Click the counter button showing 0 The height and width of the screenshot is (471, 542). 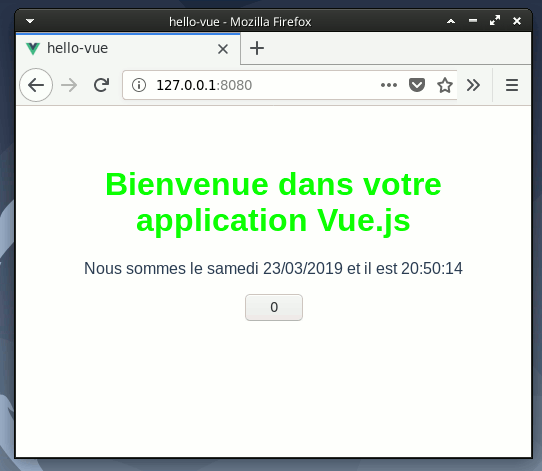(274, 307)
